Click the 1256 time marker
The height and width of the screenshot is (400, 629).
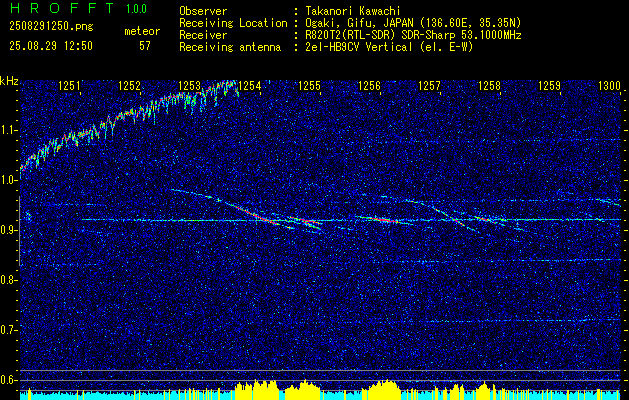[x=369, y=85]
